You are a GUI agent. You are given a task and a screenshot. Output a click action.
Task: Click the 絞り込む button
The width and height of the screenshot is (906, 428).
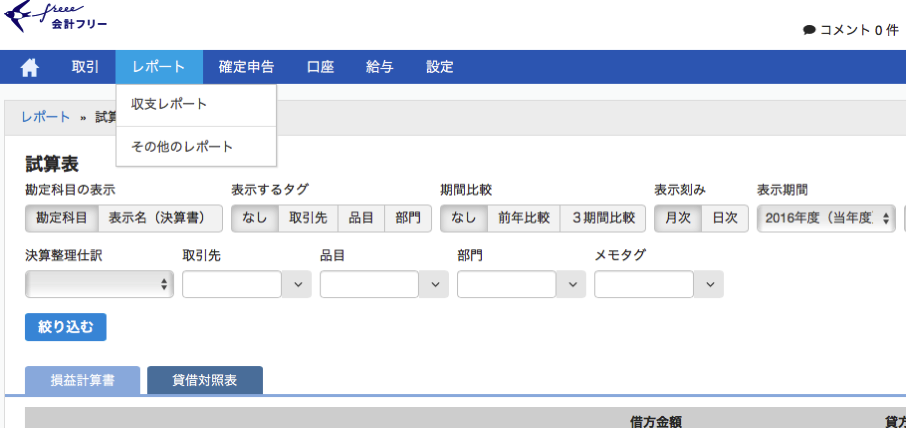tap(66, 327)
